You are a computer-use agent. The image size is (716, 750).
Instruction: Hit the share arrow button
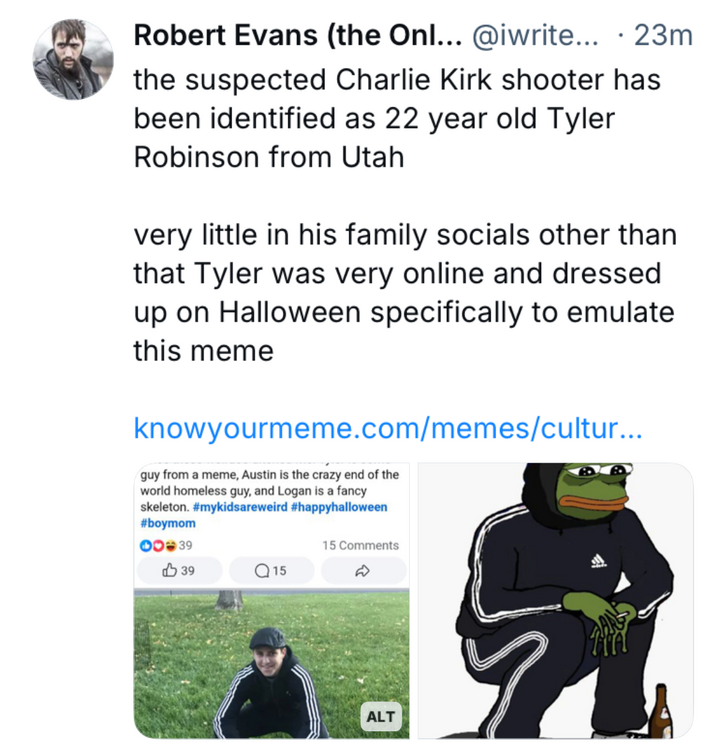tap(361, 571)
